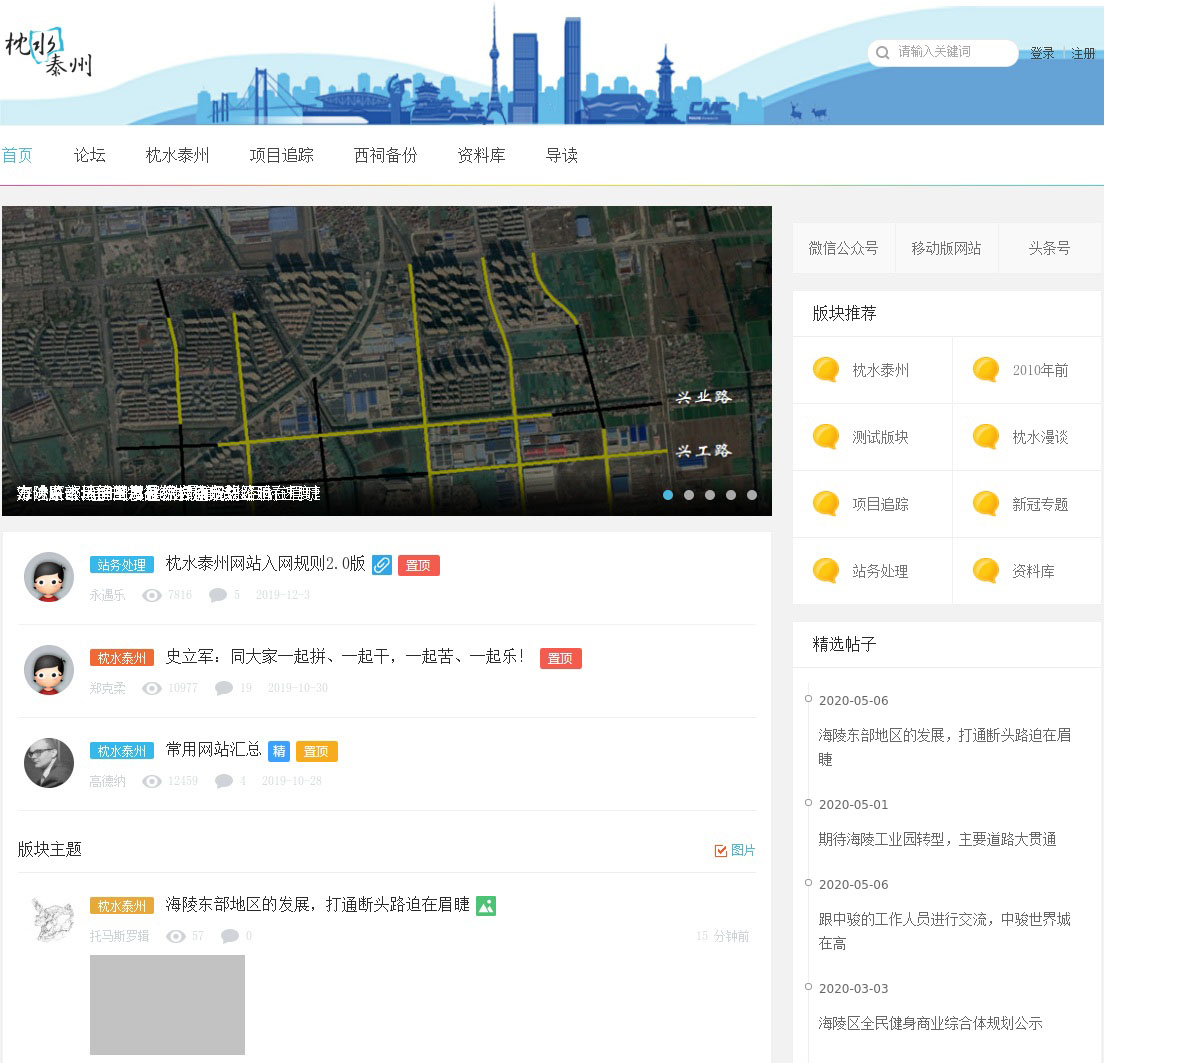This screenshot has height=1063, width=1200.
Task: Click the keyword search input field
Action: click(950, 52)
